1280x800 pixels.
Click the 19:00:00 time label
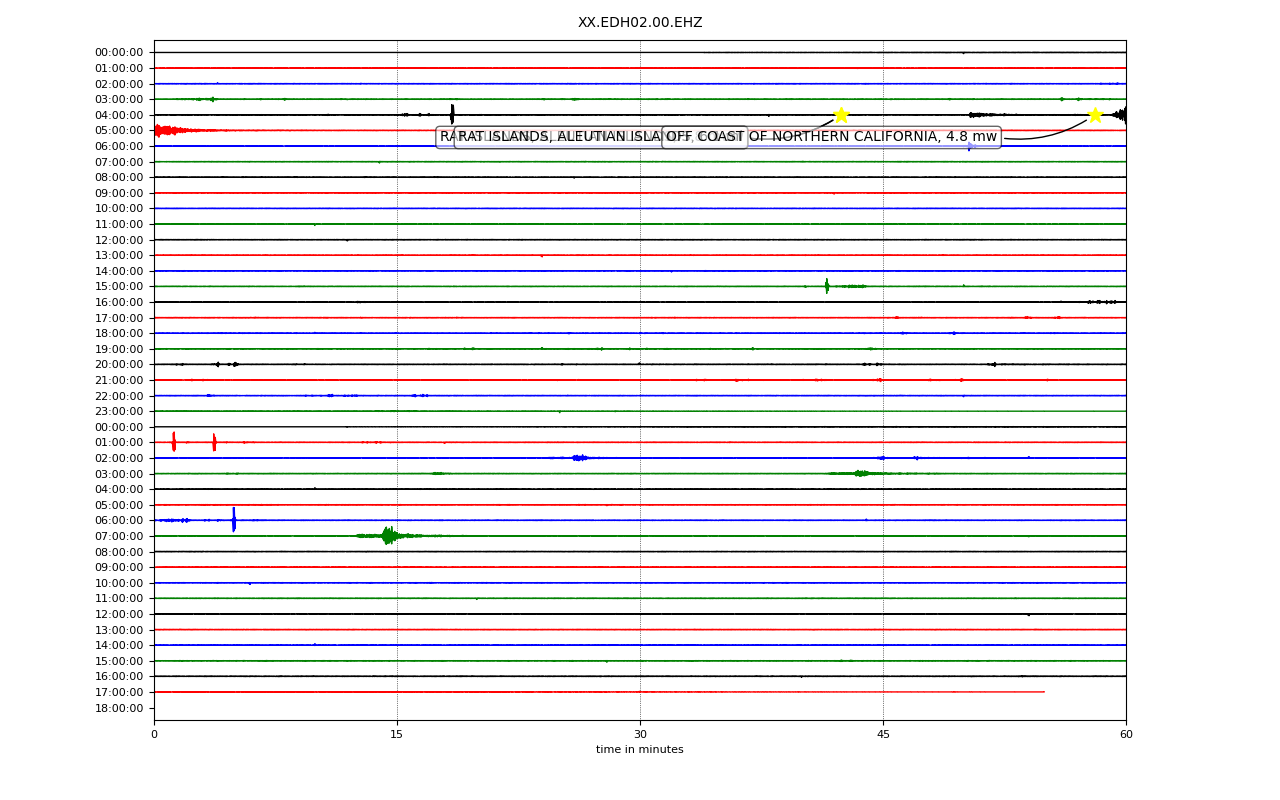(x=119, y=349)
